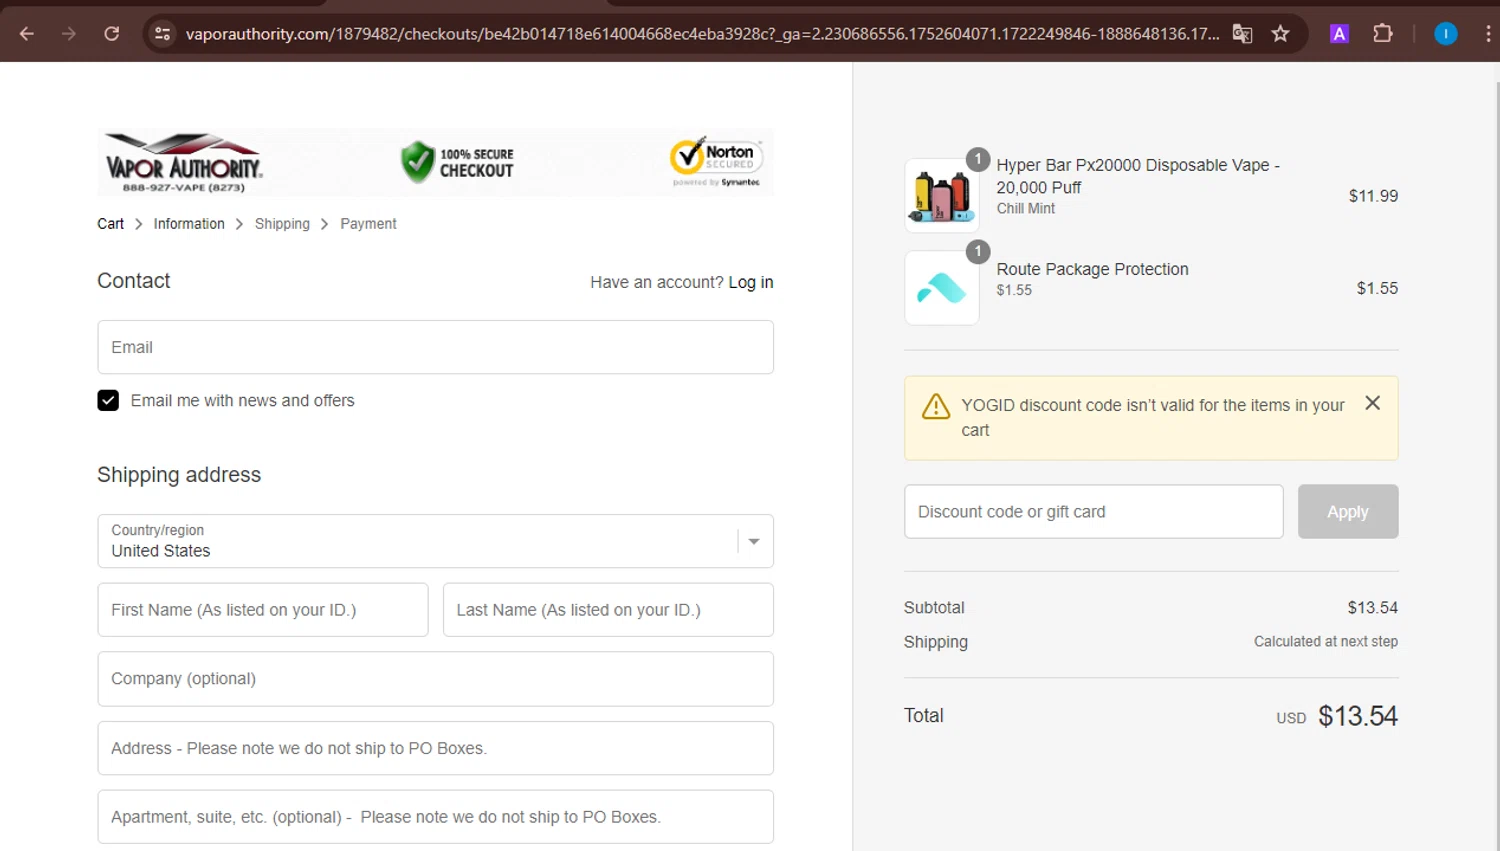Go to Cart in the breadcrumb
This screenshot has height=851, width=1500.
pyautogui.click(x=111, y=224)
